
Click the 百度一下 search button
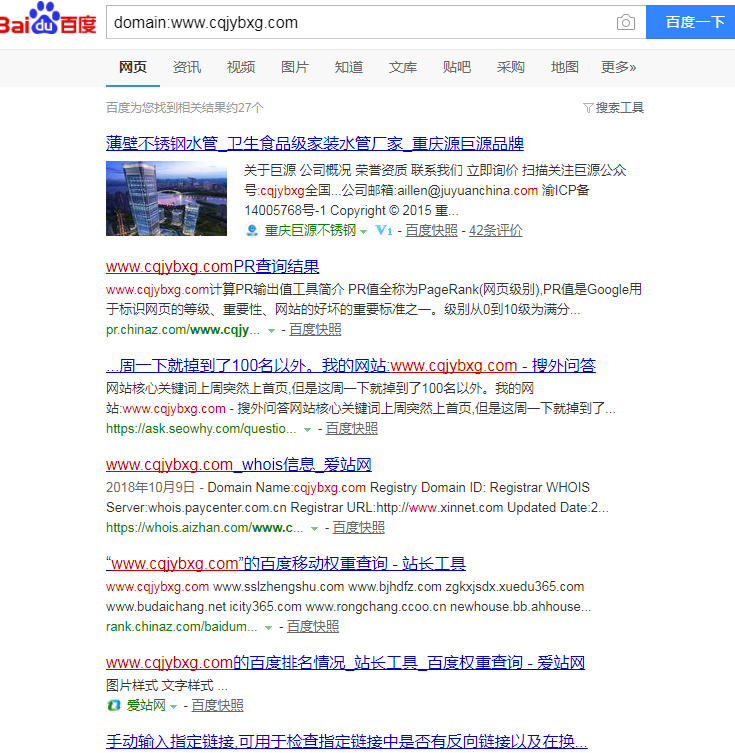(x=690, y=22)
